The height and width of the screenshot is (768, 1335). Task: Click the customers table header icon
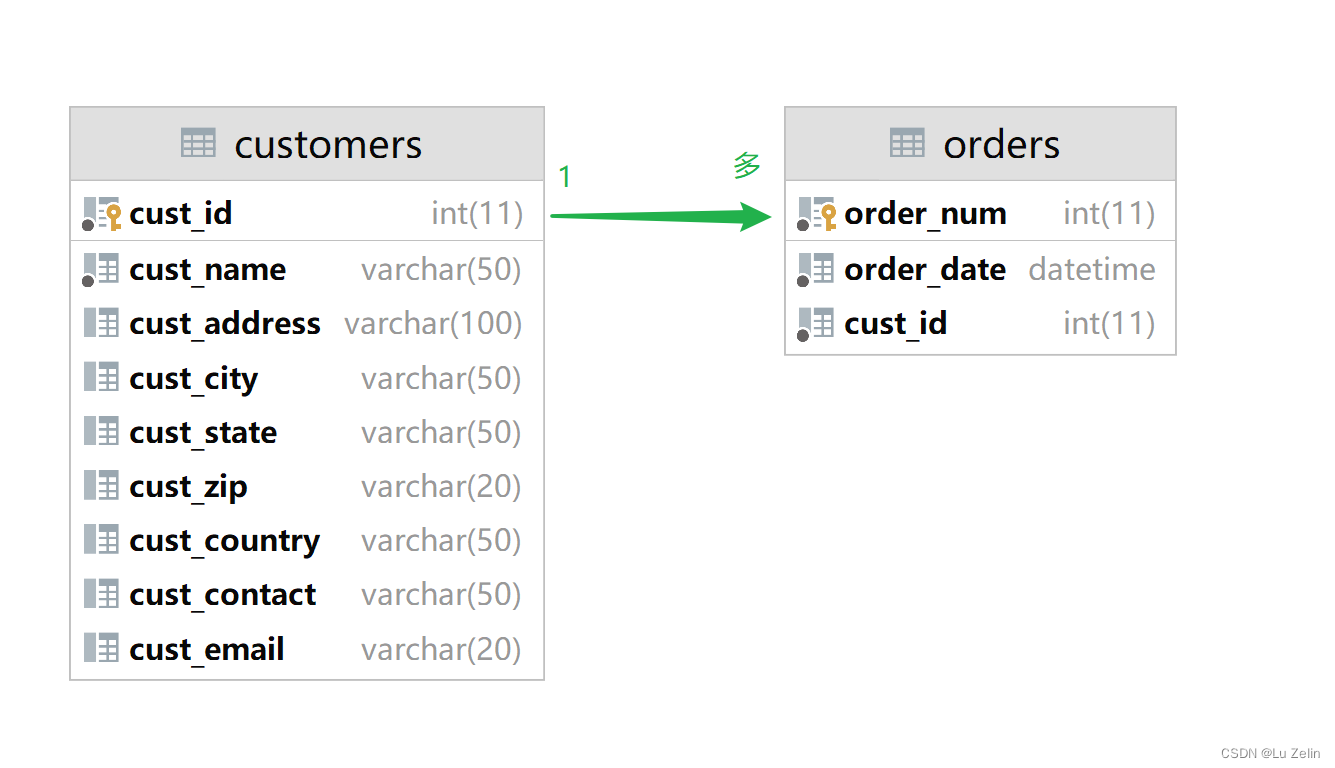pos(198,143)
